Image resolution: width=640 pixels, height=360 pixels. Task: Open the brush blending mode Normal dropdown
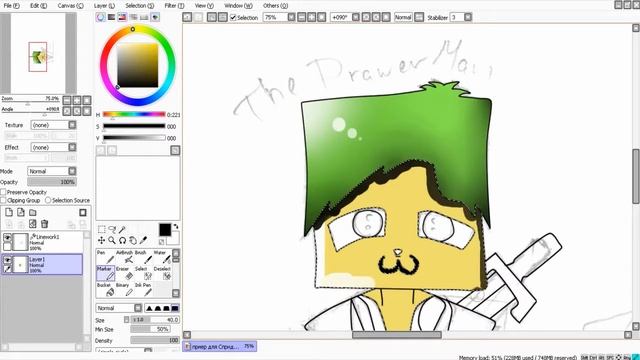point(138,308)
